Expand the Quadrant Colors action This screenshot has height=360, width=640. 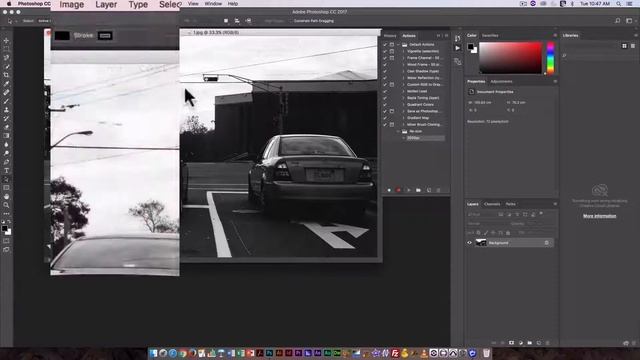pos(404,104)
